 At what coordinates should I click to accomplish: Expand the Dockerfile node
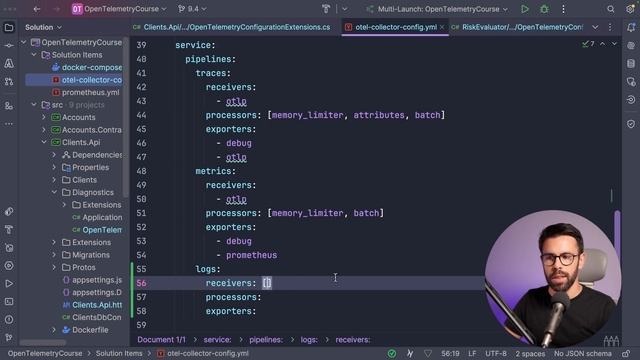pyautogui.click(x=54, y=330)
